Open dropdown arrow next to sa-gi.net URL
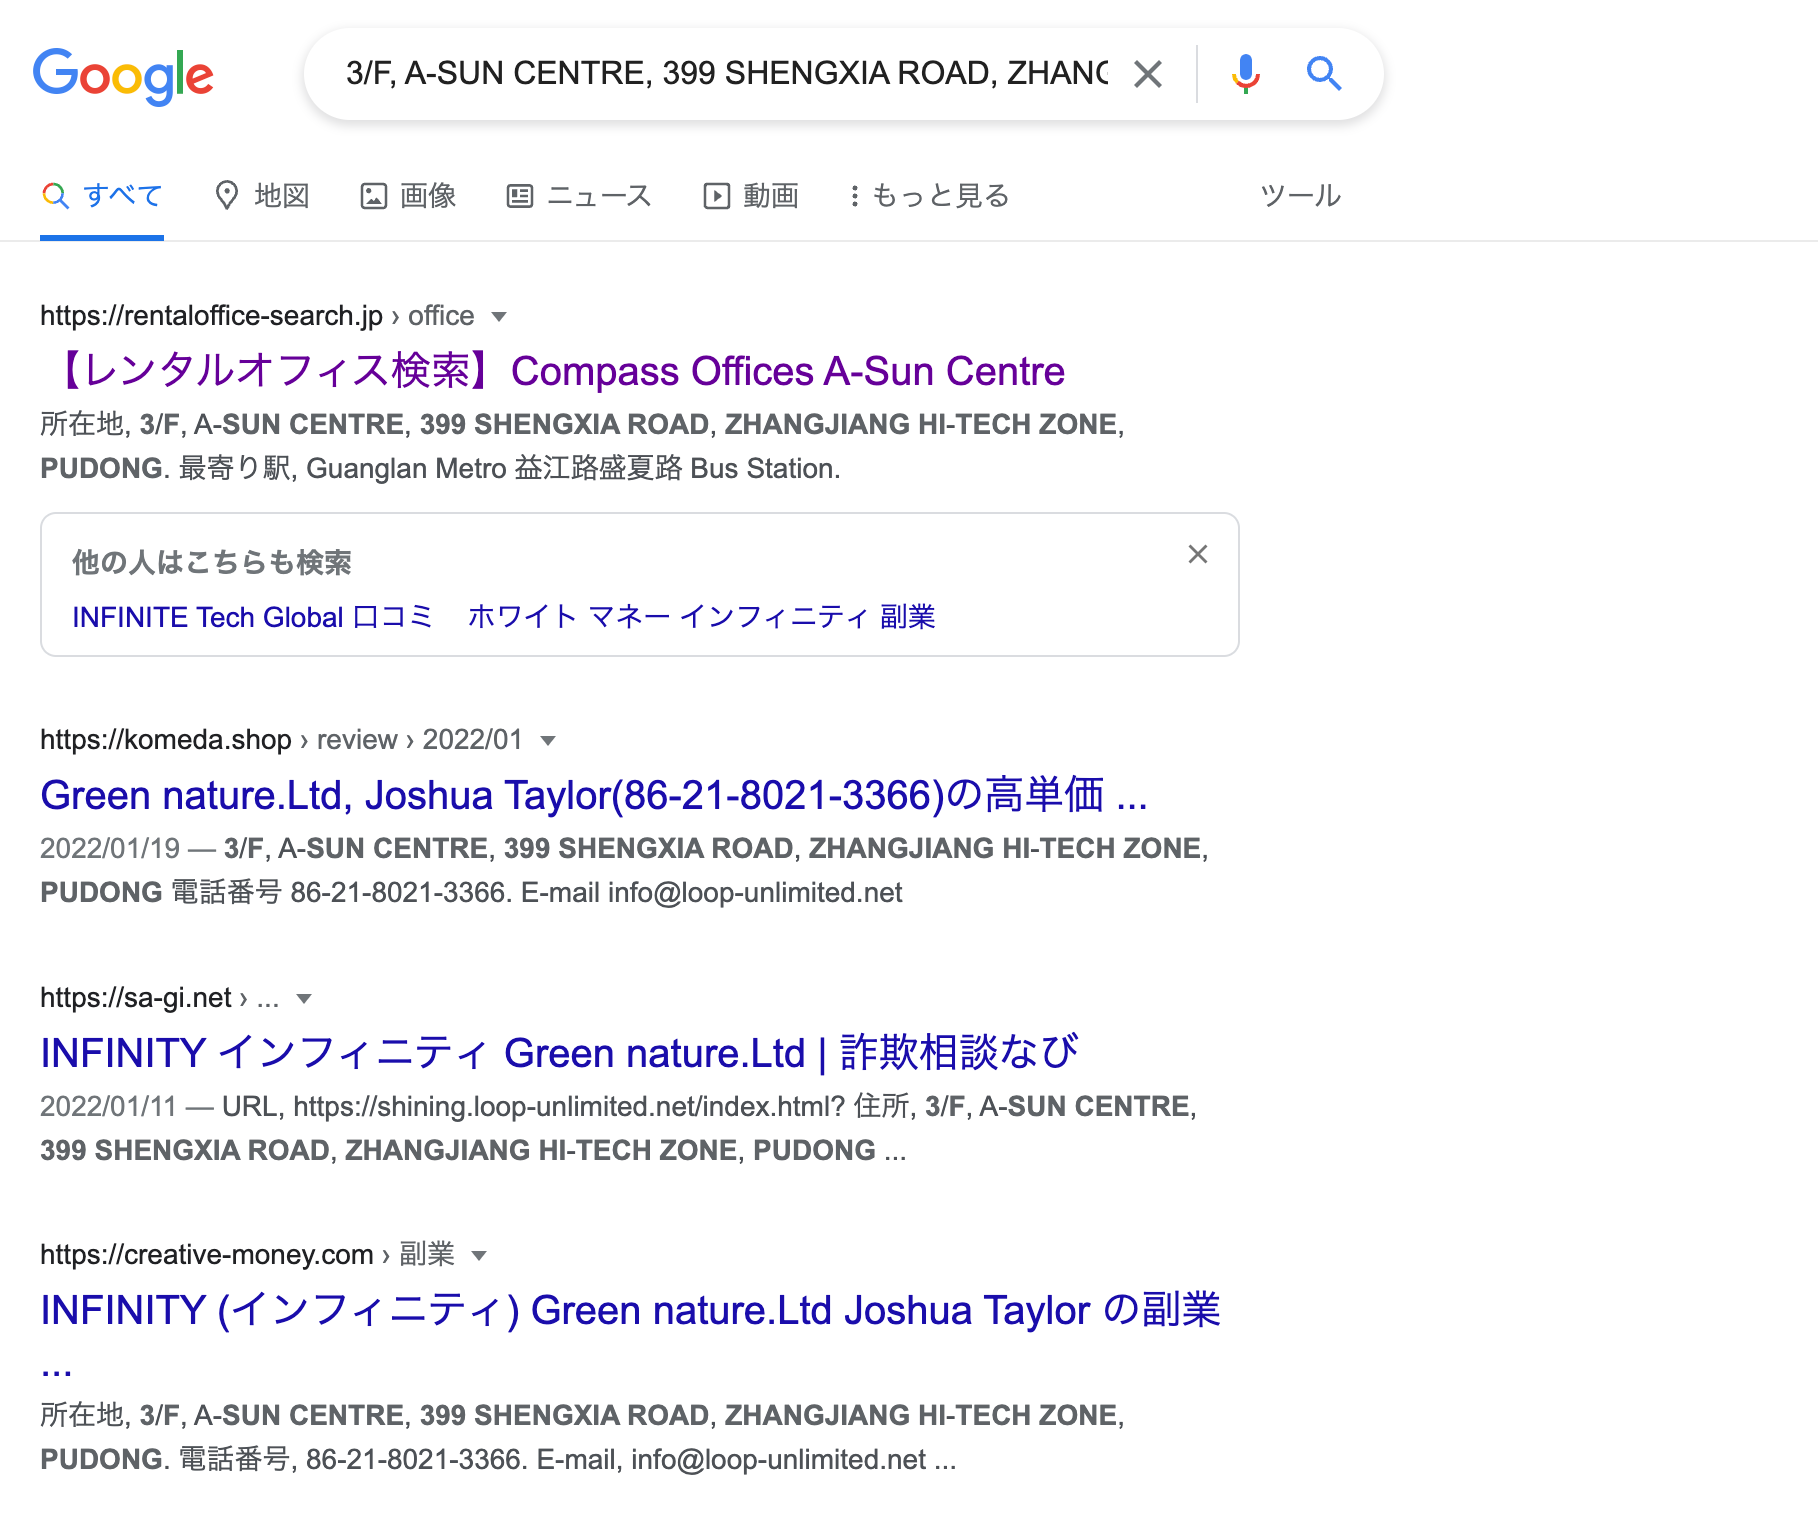The height and width of the screenshot is (1520, 1818). (x=305, y=999)
